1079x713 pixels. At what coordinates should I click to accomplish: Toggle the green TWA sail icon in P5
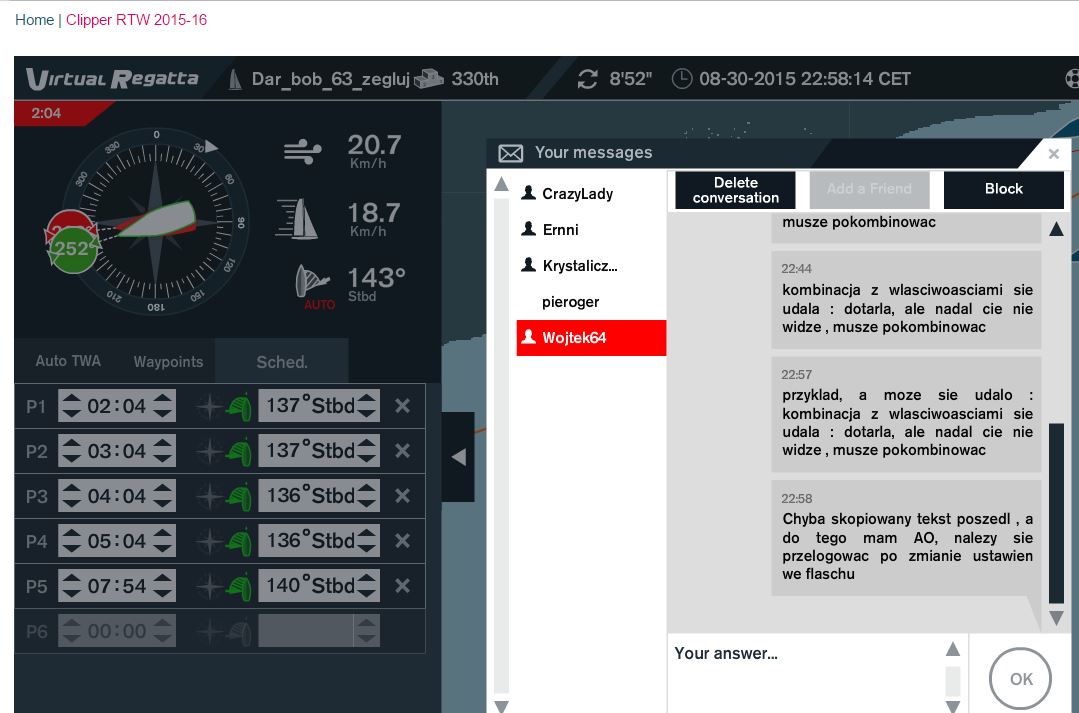pyautogui.click(x=239, y=586)
